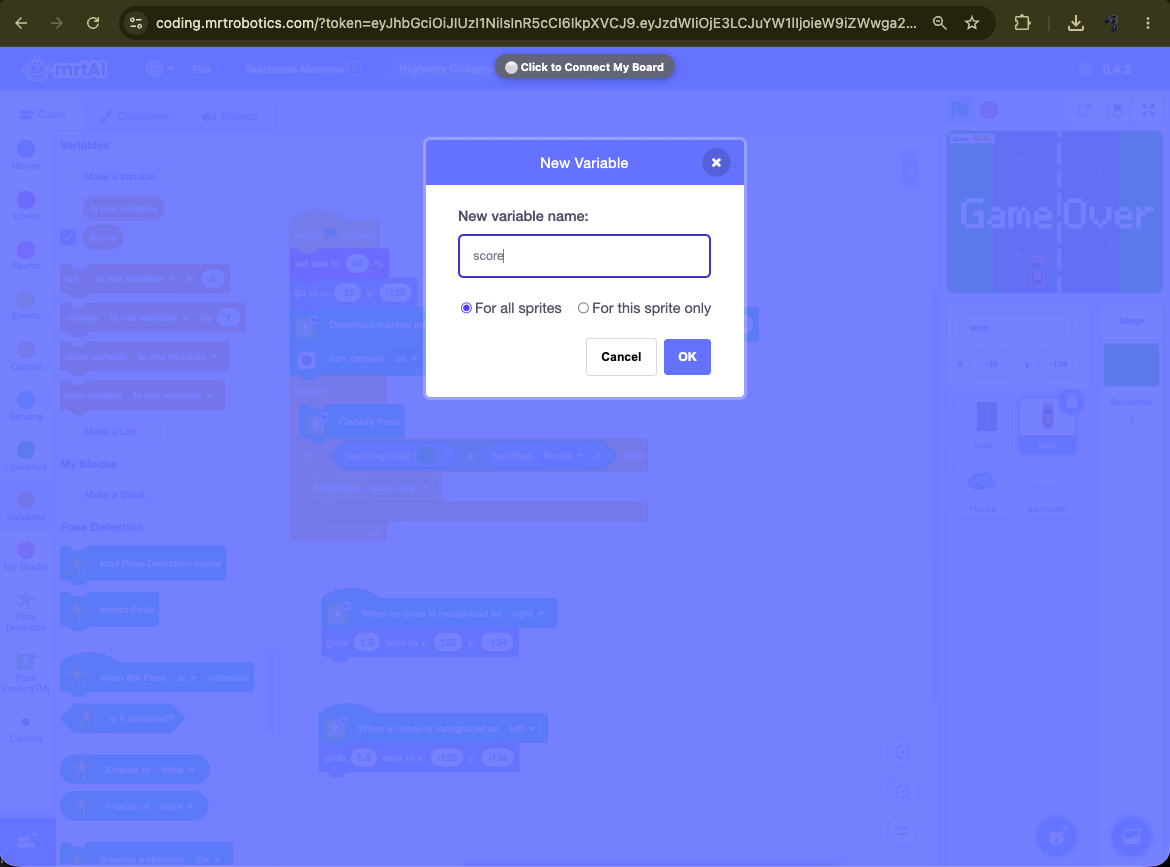Open variable dropdown in show variable block
Screen dimensions: 1170x867
(x=178, y=357)
